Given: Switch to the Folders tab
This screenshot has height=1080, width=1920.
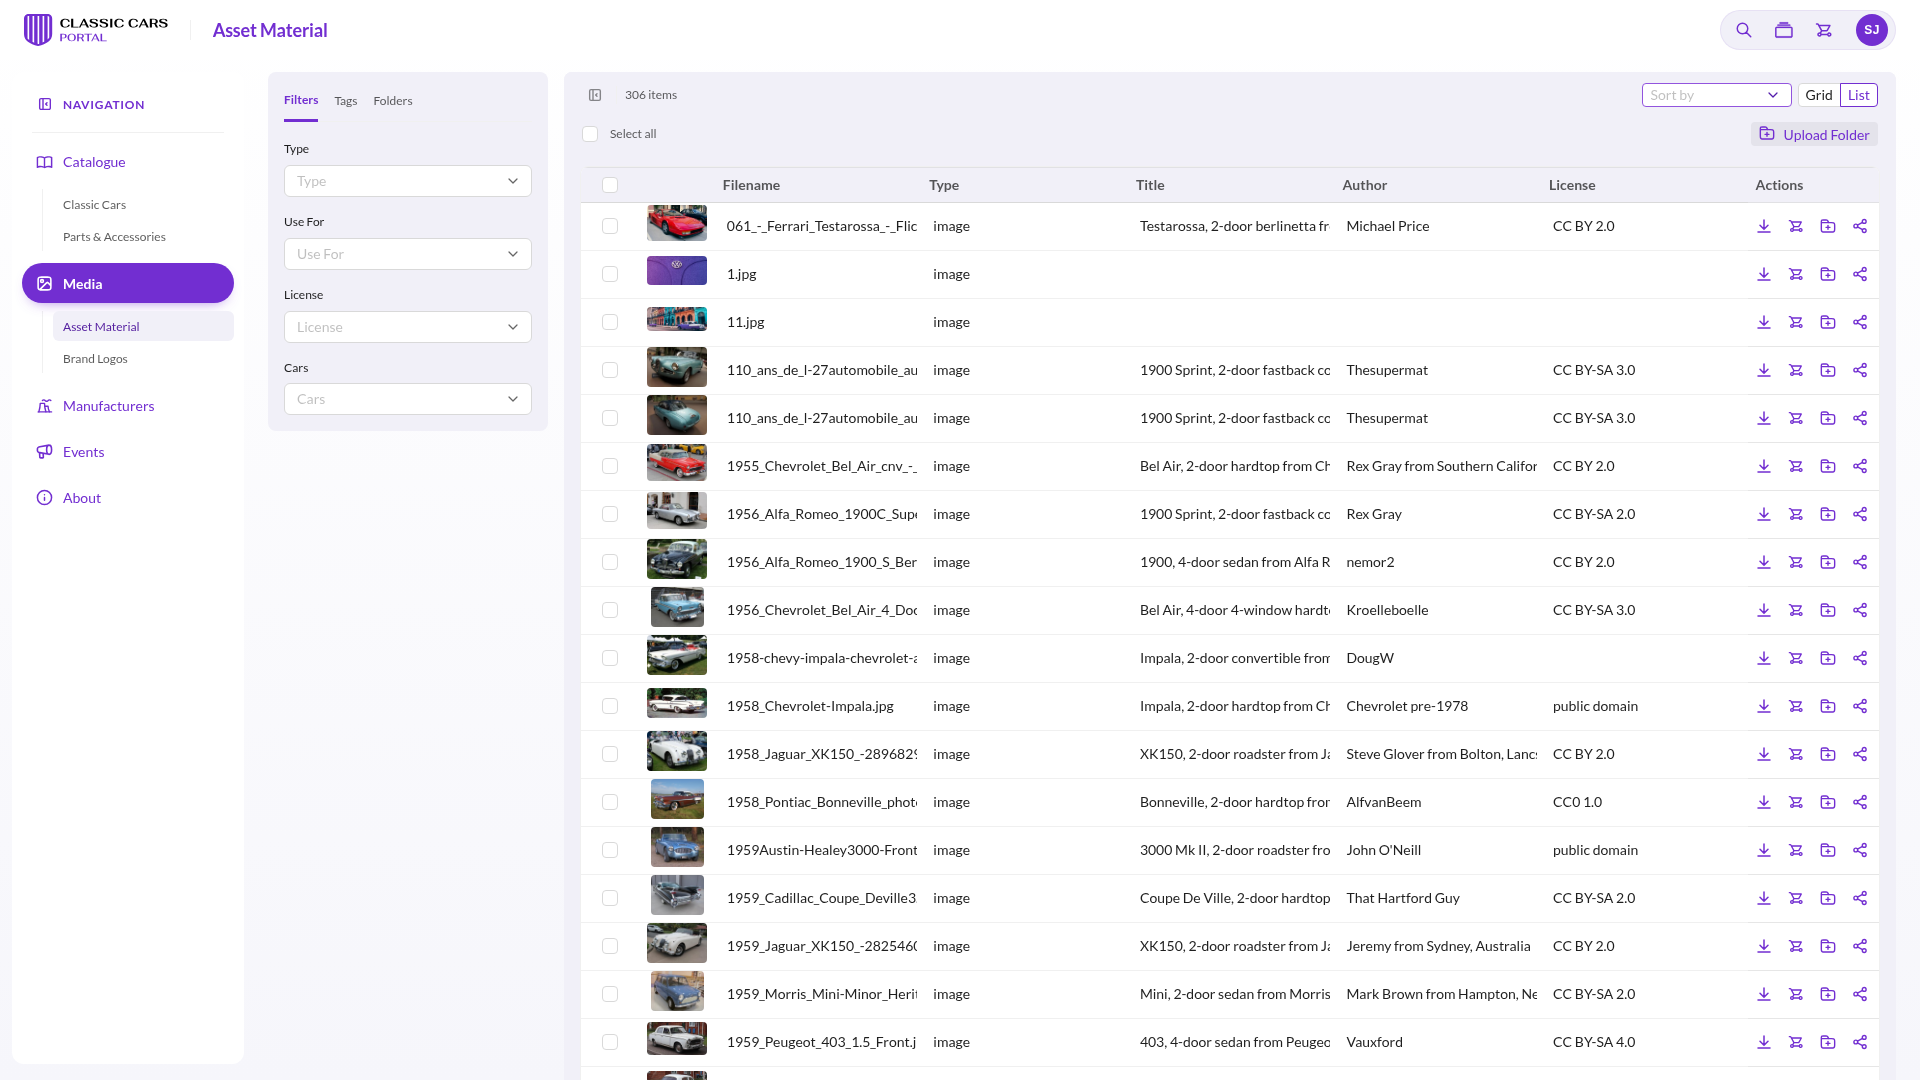Looking at the screenshot, I should 393,101.
